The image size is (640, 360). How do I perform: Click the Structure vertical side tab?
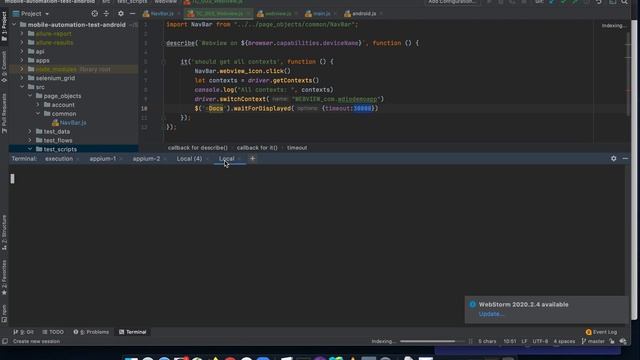pyautogui.click(x=4, y=232)
